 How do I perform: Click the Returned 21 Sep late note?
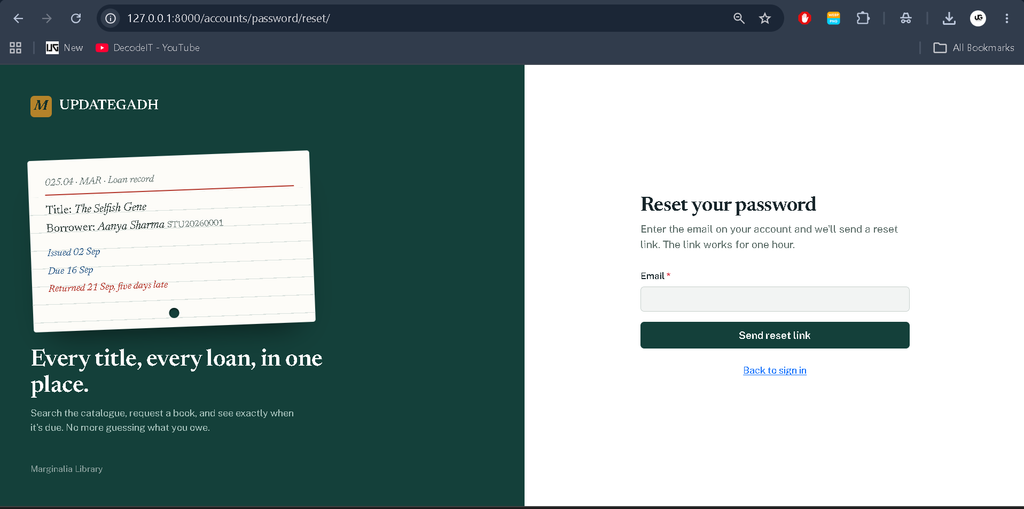point(108,286)
